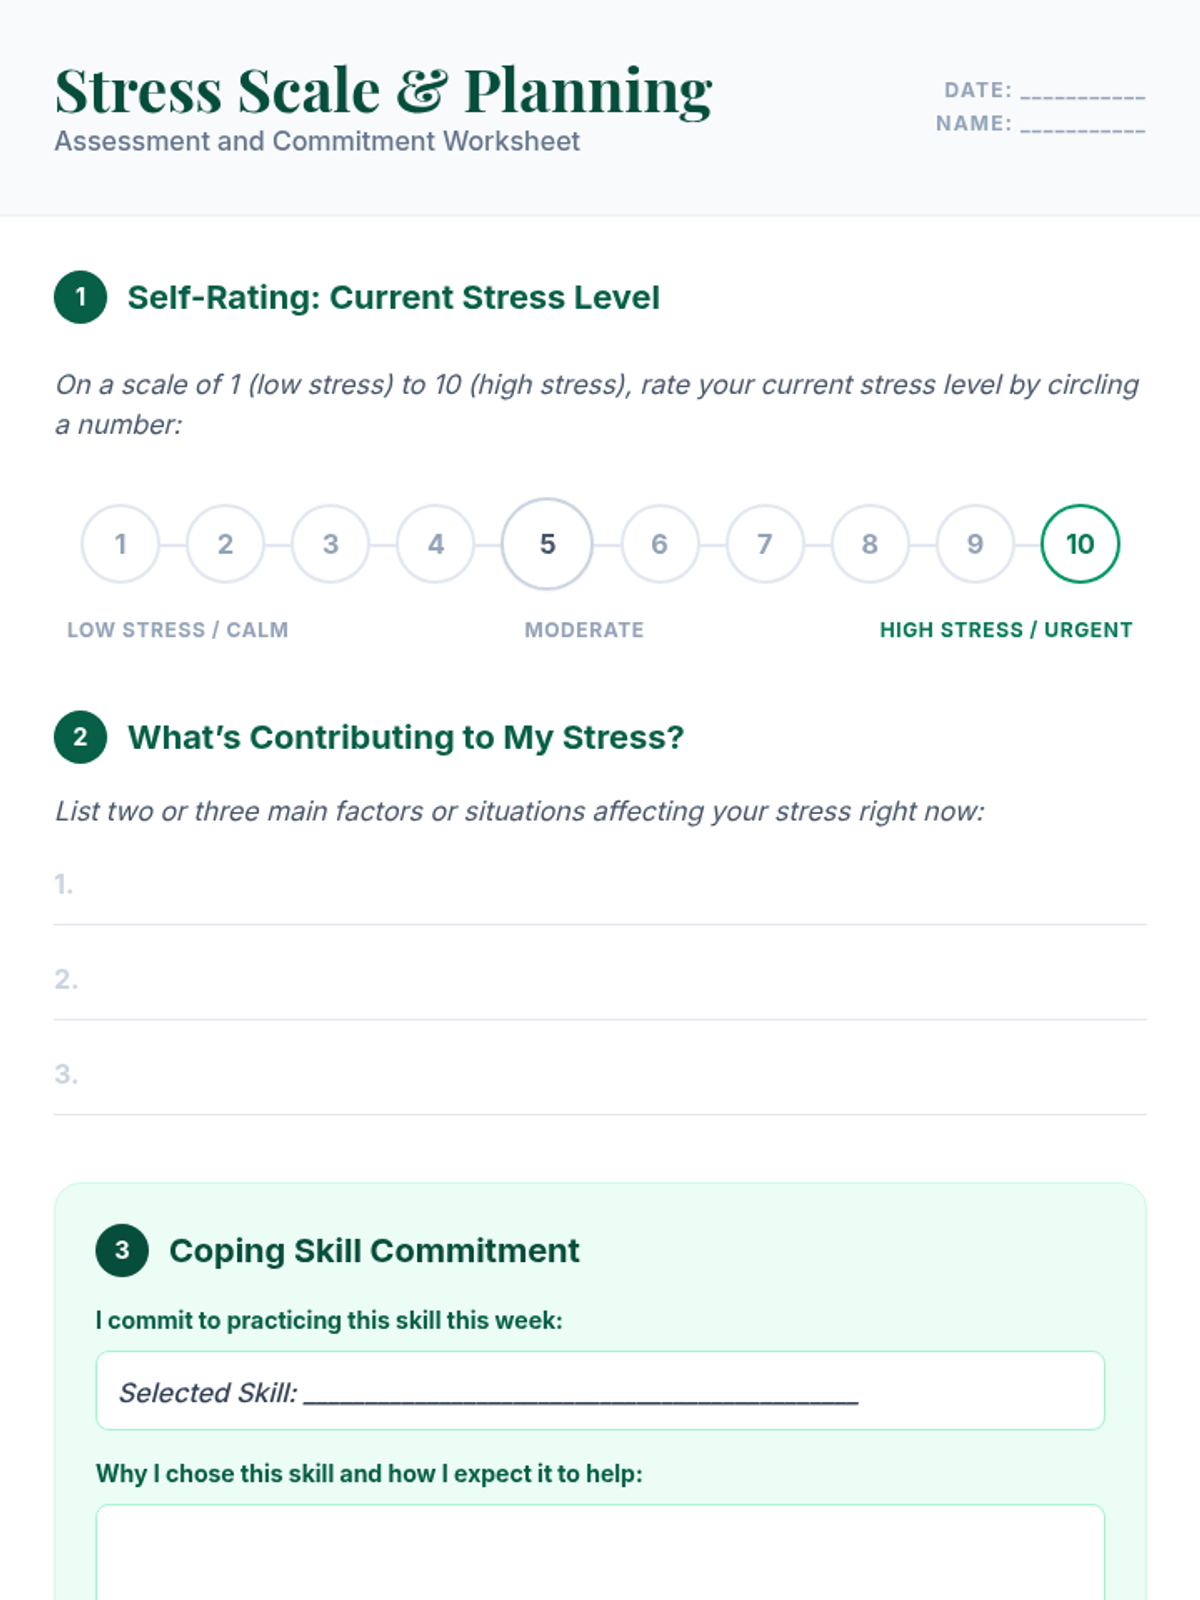1200x1600 pixels.
Task: Click the Selected Skill input box
Action: [600, 1391]
